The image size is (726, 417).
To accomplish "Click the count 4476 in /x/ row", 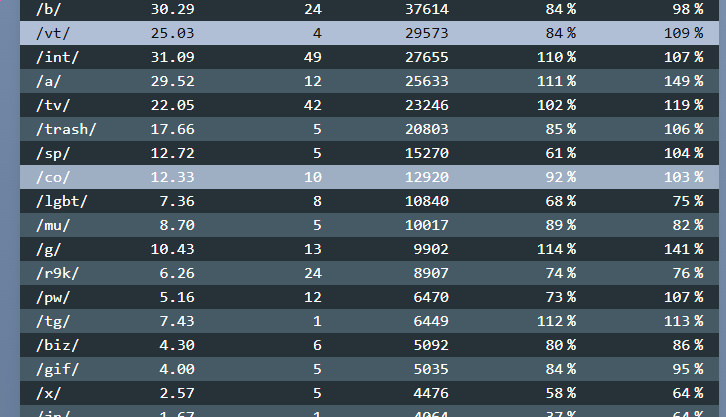I will 431,393.
